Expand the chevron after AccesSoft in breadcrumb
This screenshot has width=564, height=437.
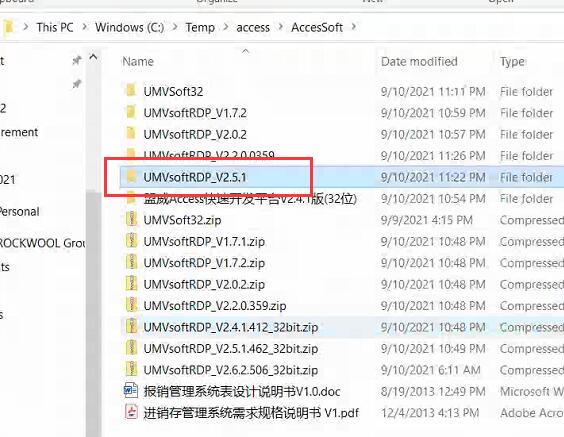pyautogui.click(x=354, y=27)
